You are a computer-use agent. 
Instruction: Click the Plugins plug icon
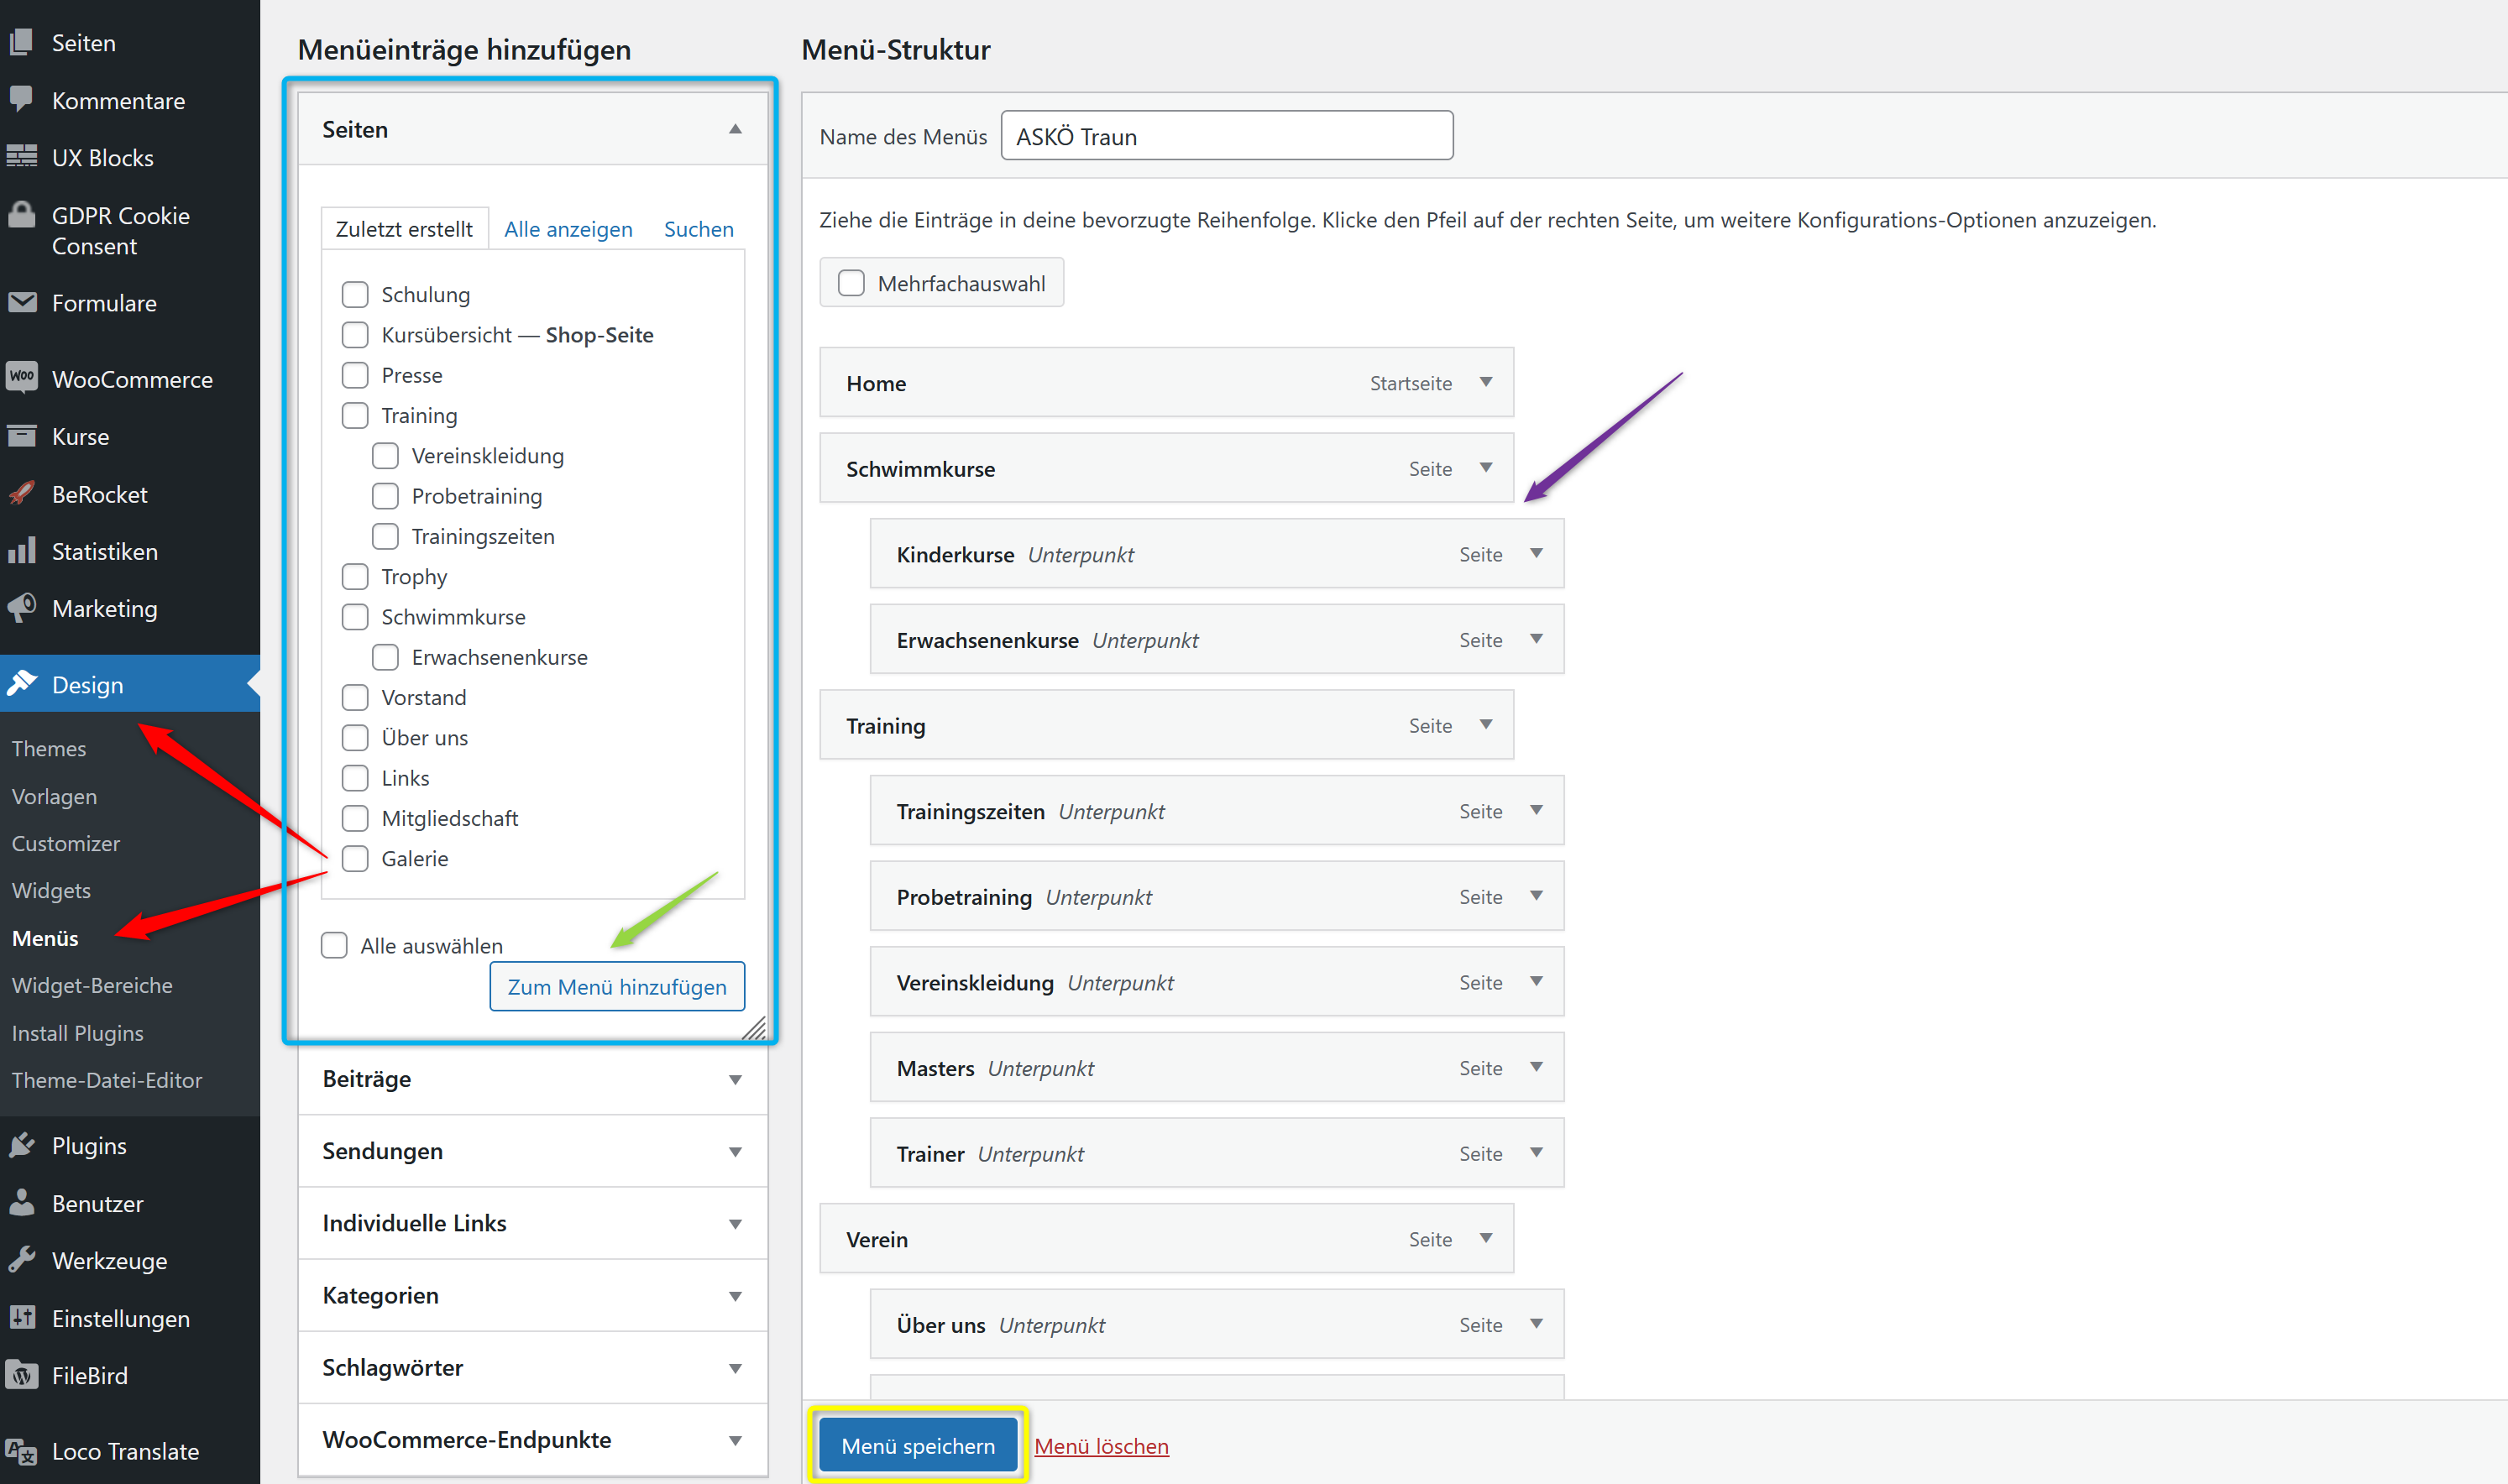(22, 1145)
